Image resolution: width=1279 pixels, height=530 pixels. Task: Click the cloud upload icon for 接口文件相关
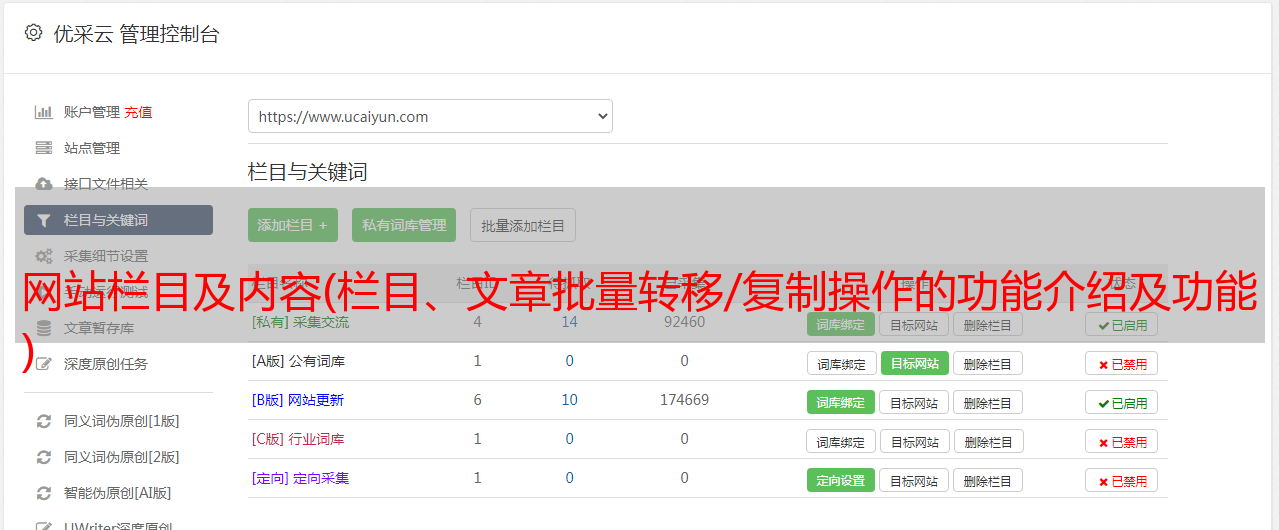click(x=44, y=184)
